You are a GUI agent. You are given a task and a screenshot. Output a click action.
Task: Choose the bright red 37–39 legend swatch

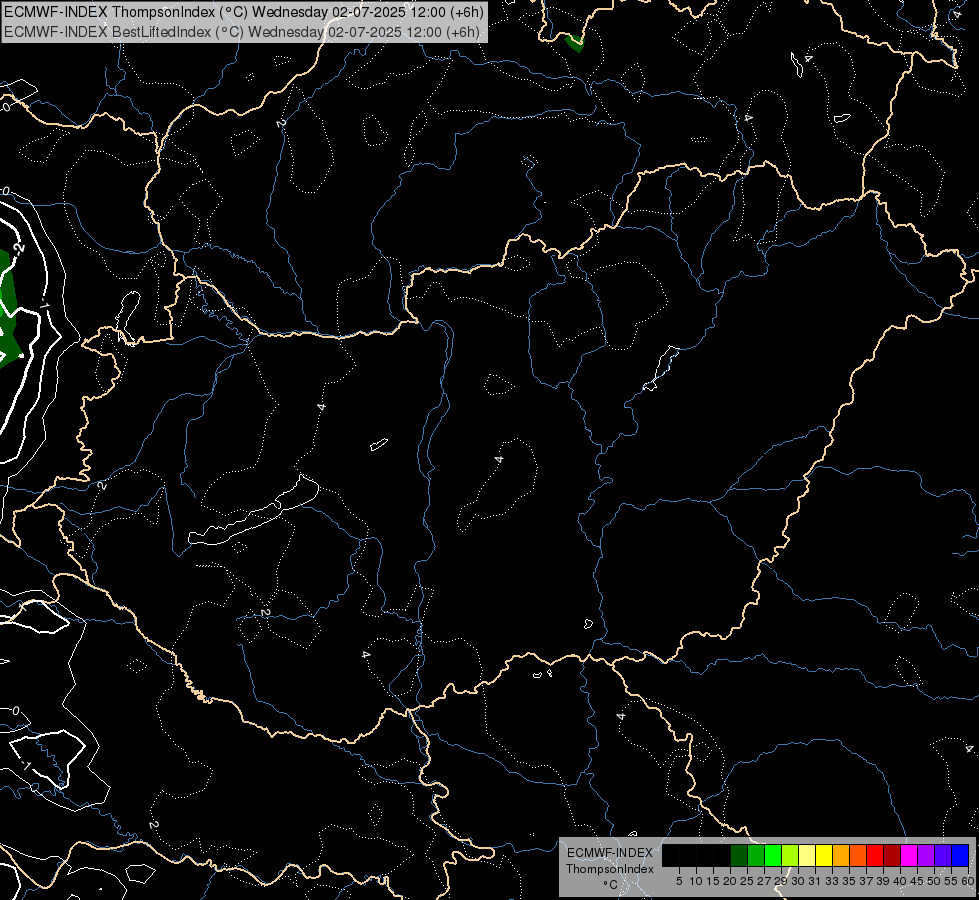coord(875,856)
